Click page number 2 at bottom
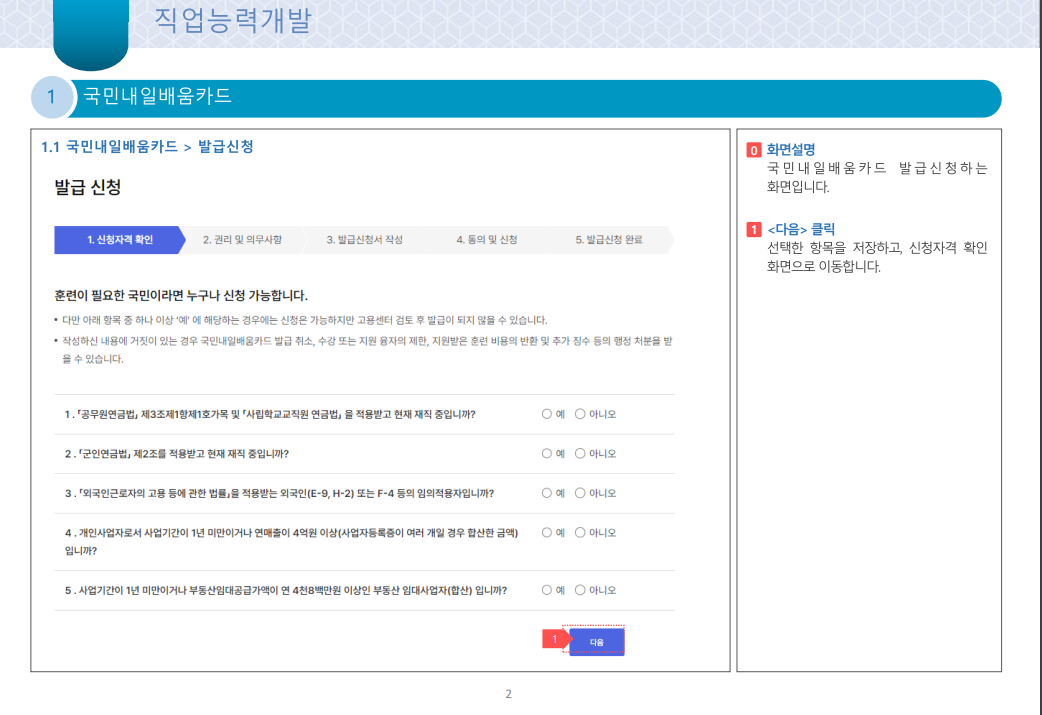 point(508,694)
